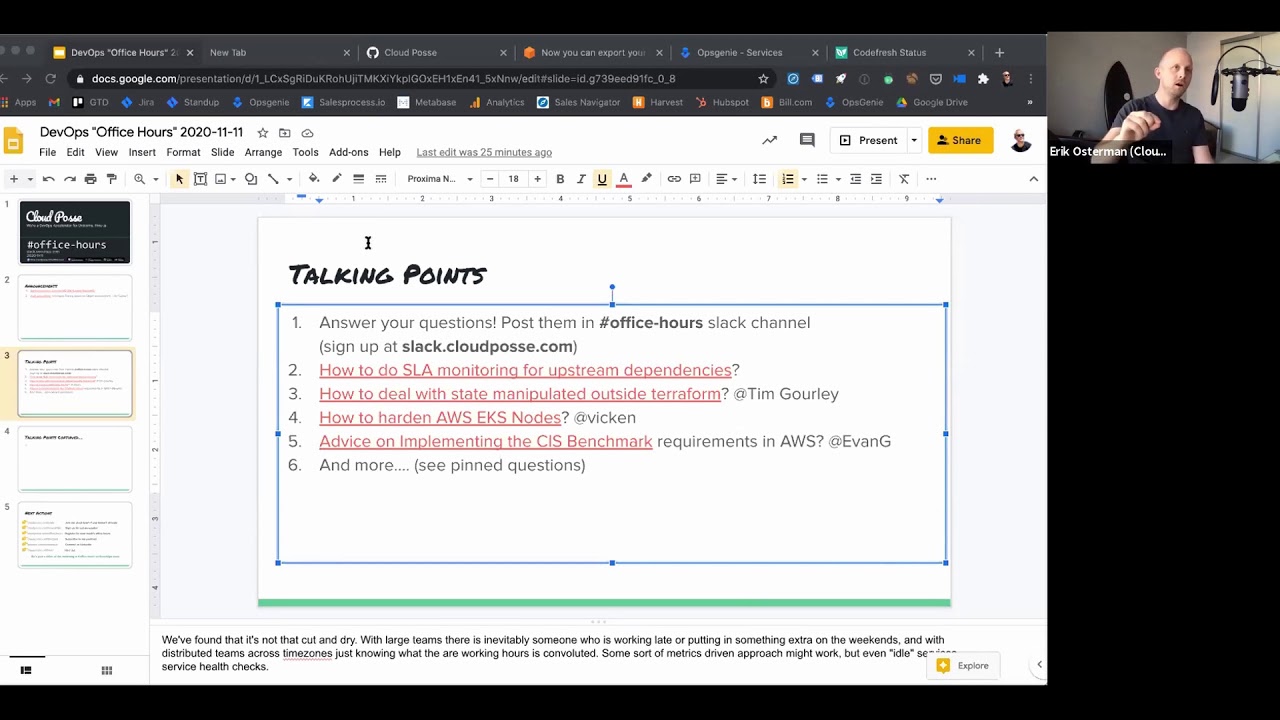Open the Zoom magnifier tool

coord(140,179)
